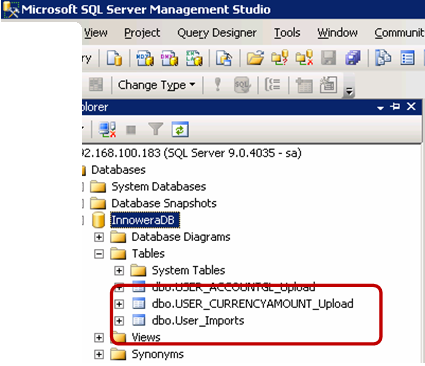The height and width of the screenshot is (366, 425).
Task: Select the Databases folder
Action: tap(118, 170)
